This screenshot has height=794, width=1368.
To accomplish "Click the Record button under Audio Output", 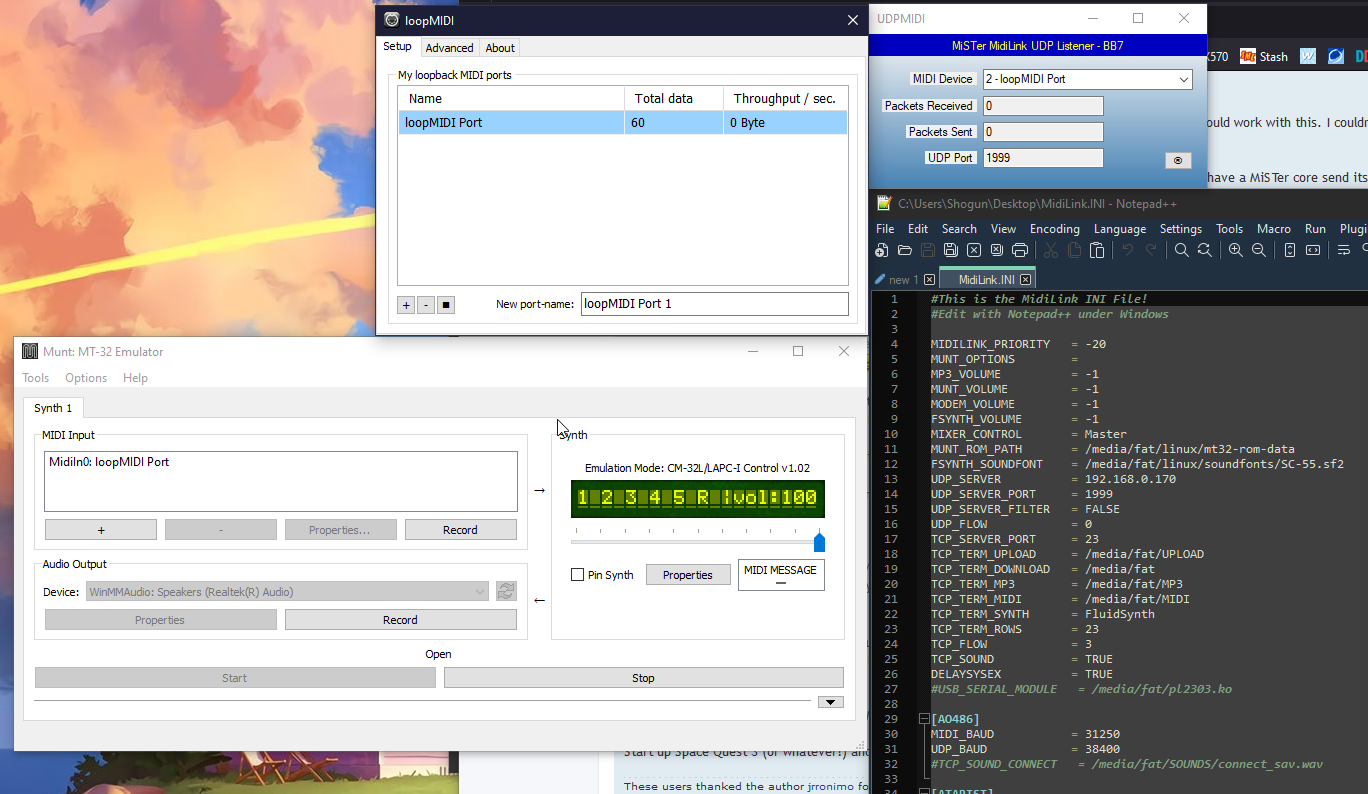I will [x=400, y=620].
